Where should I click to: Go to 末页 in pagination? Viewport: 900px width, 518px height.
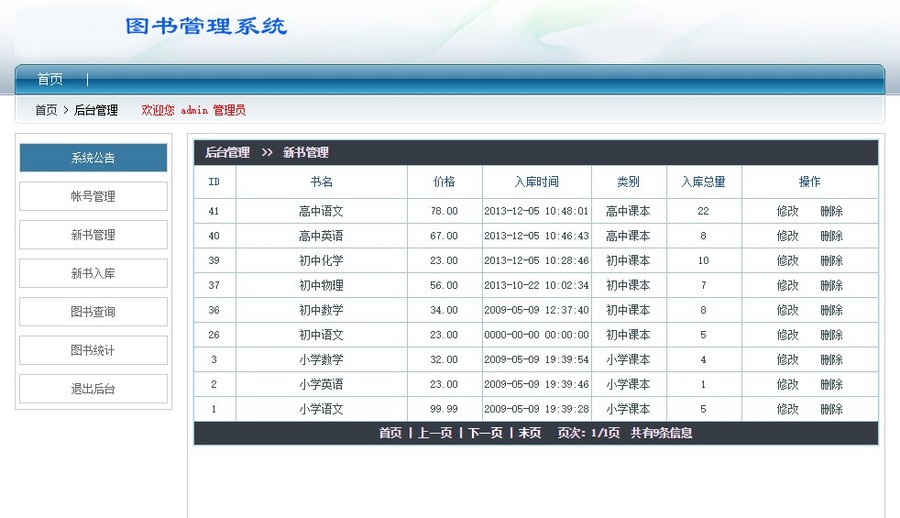[x=530, y=433]
